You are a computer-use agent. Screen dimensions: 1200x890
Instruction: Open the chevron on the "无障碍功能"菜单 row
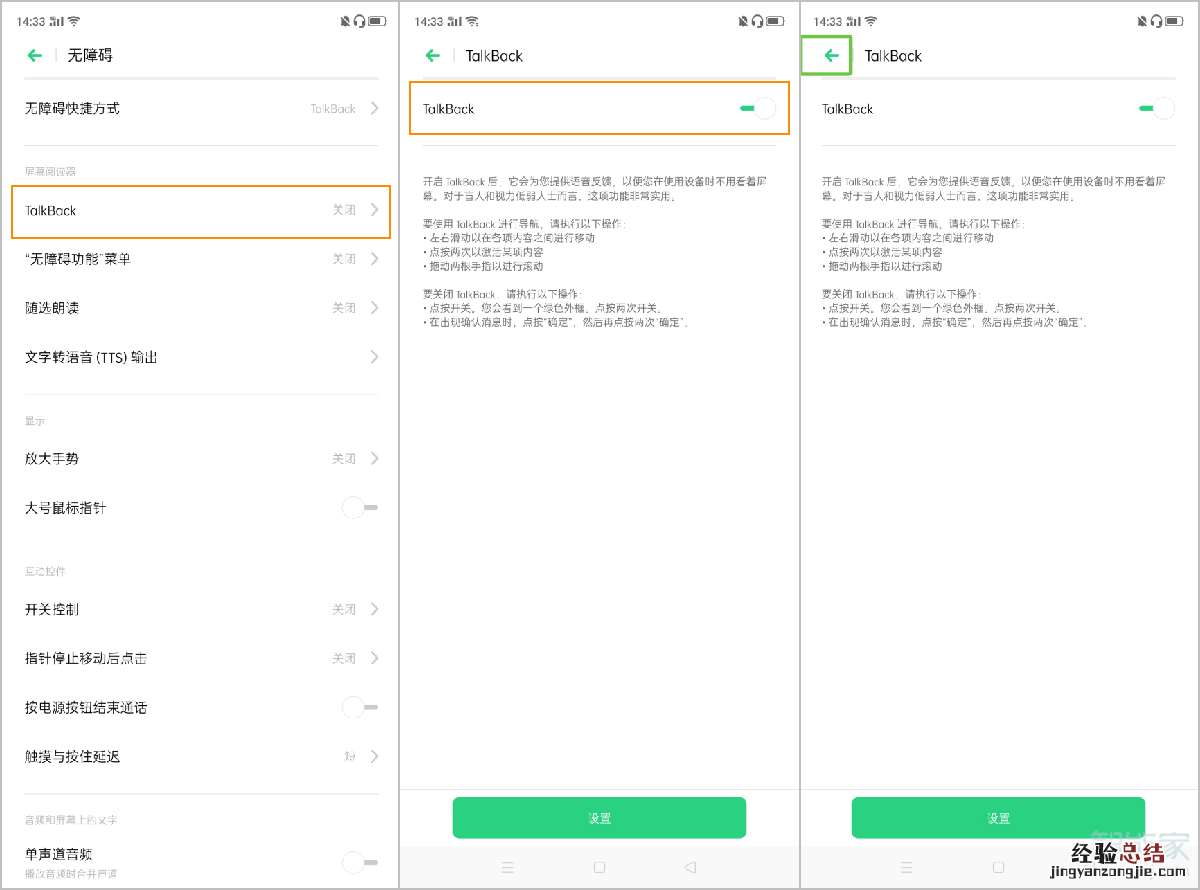point(374,259)
